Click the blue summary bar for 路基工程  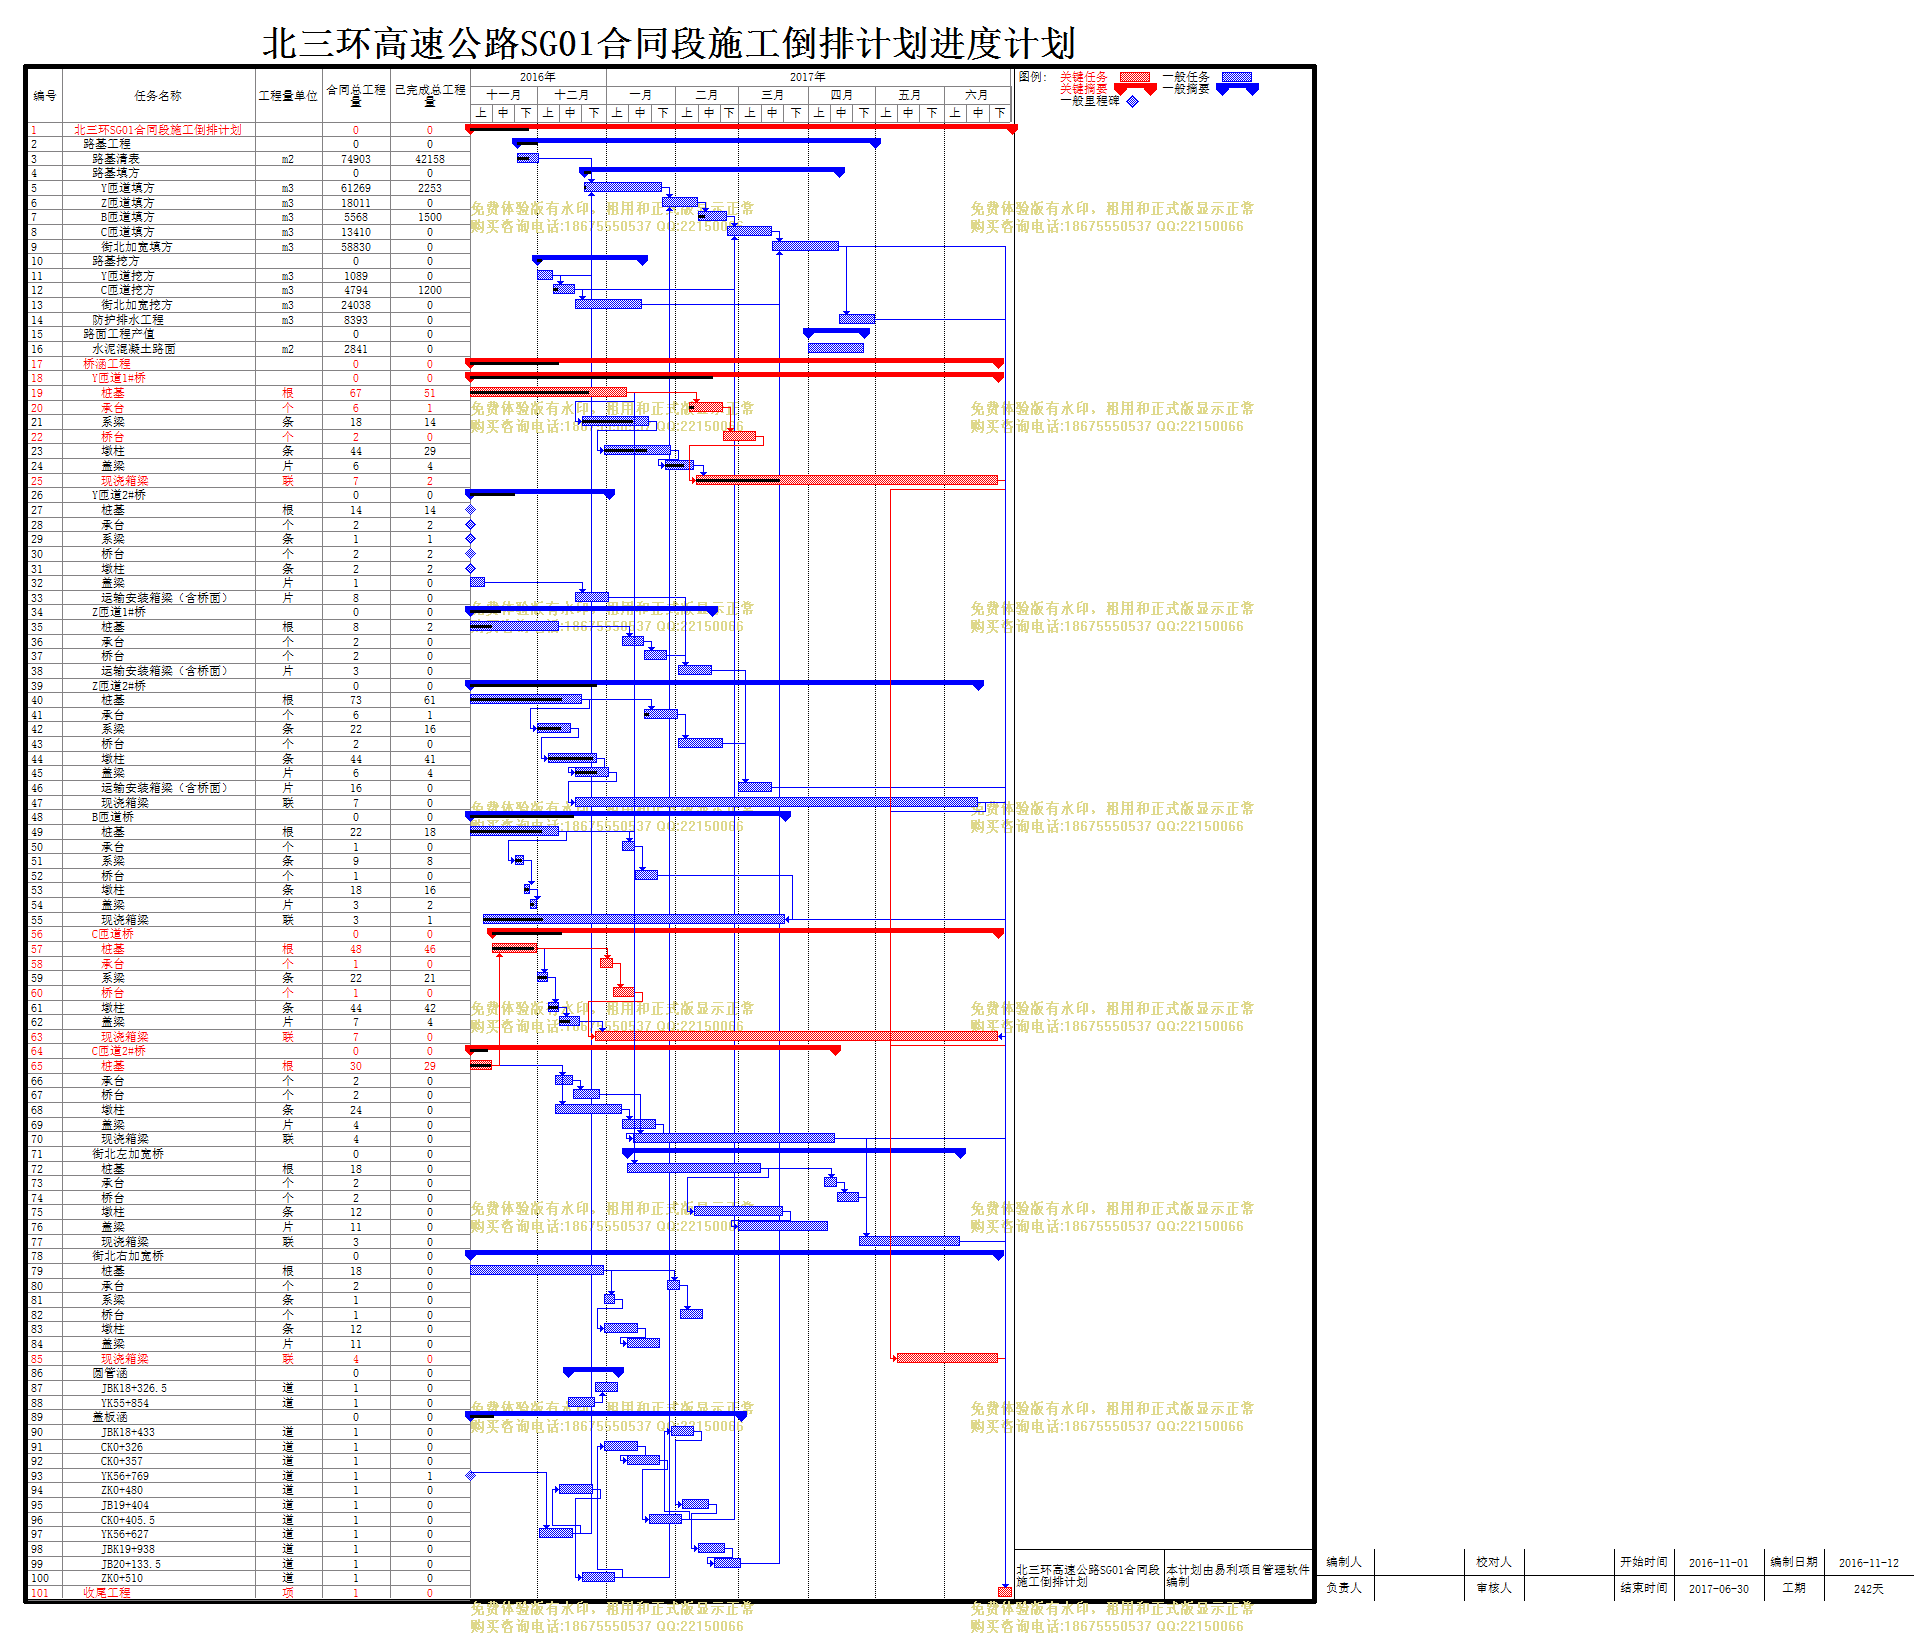[697, 143]
